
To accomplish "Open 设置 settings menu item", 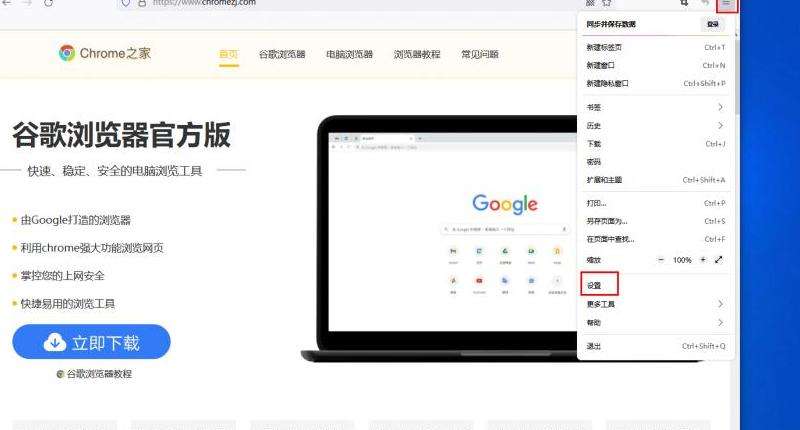I will point(655,286).
